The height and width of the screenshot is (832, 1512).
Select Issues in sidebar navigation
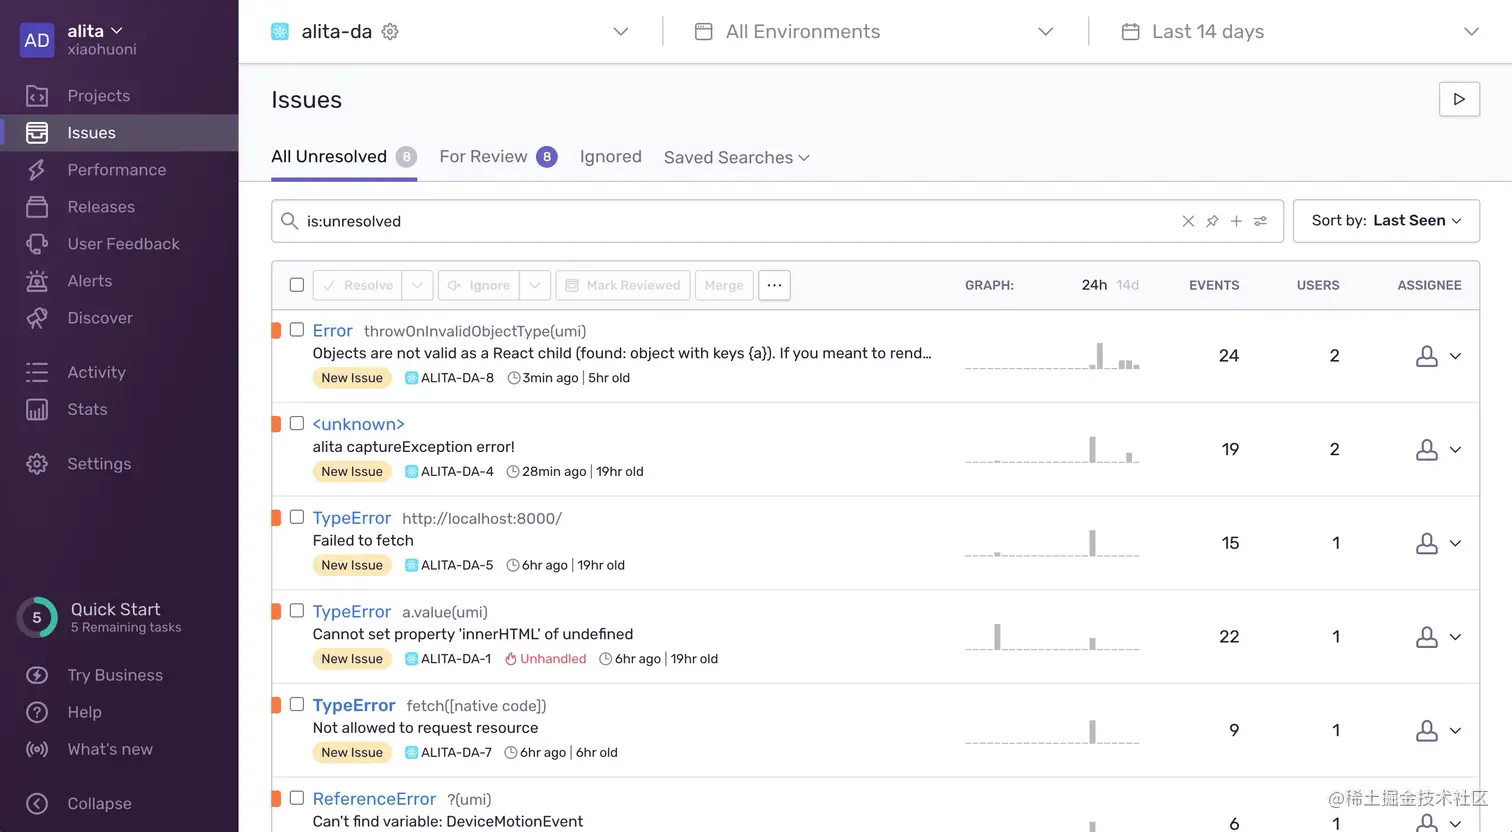(x=119, y=133)
